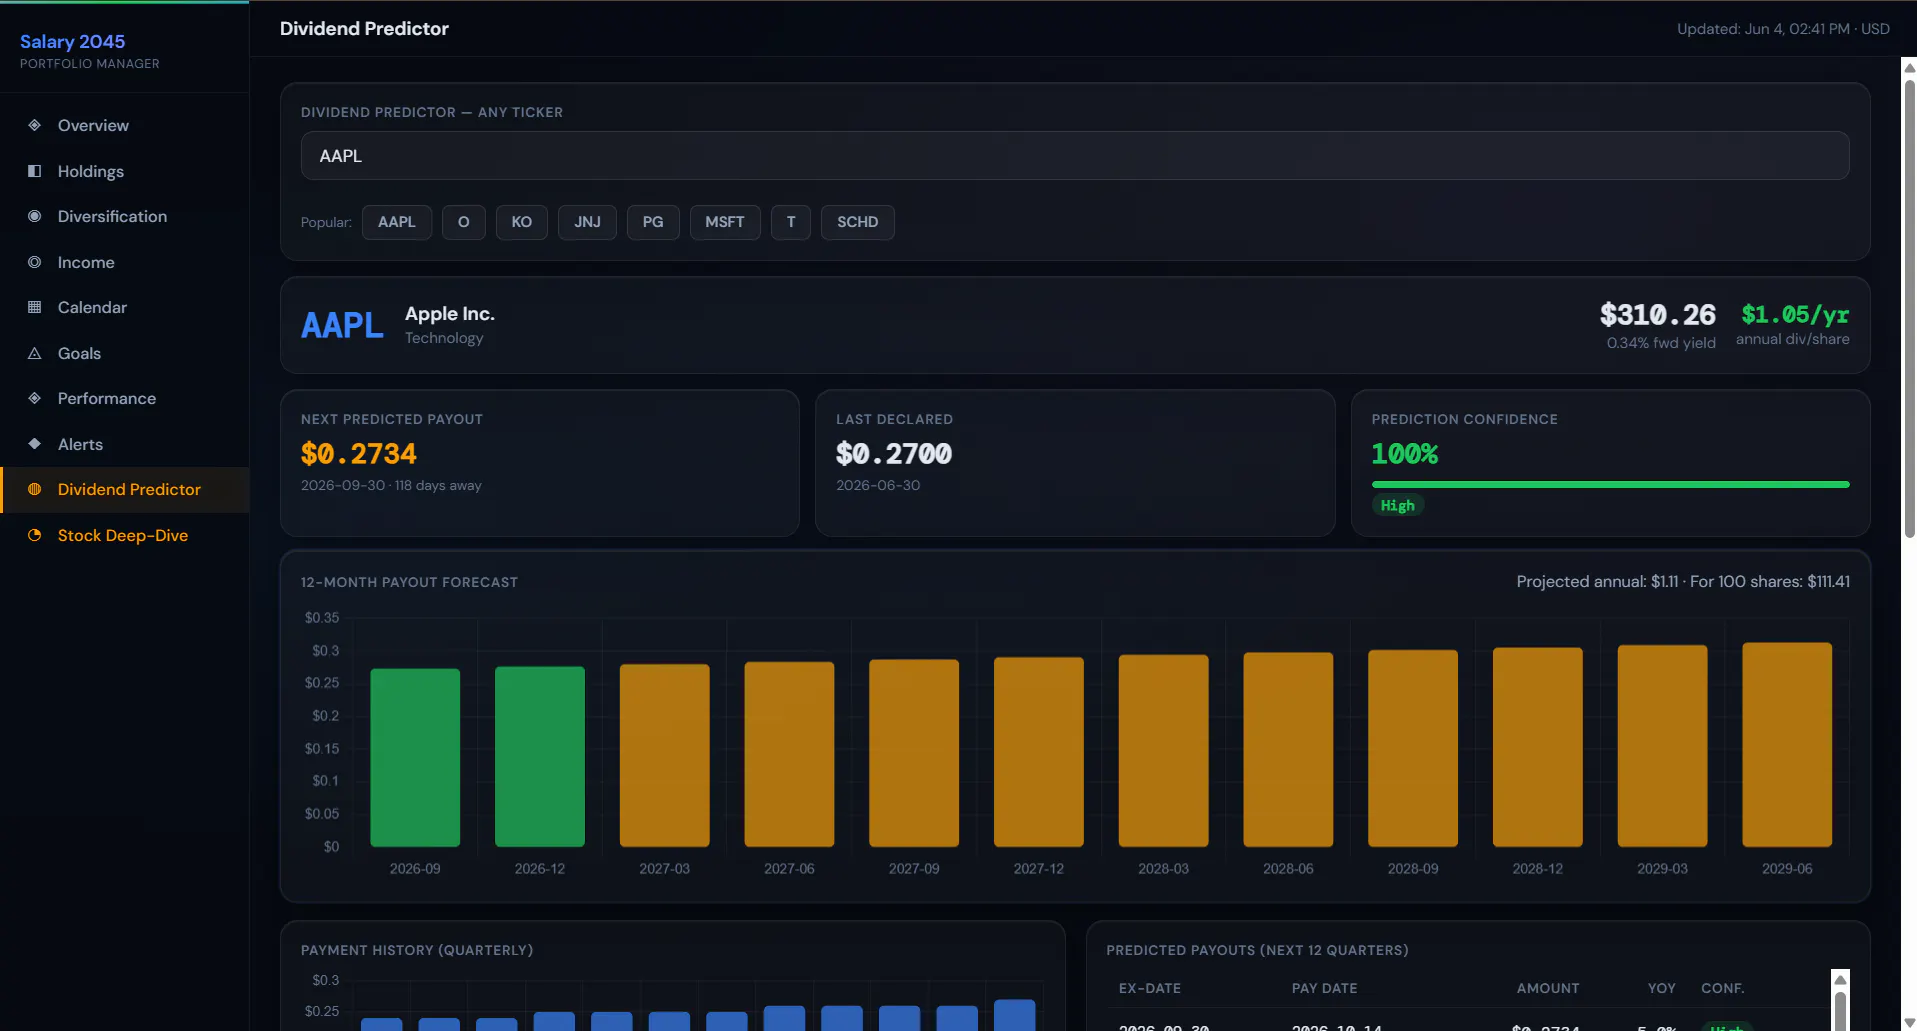Screen dimensions: 1917x1031
Task: Click the Dividend Predictor orange icon
Action: tap(34, 489)
